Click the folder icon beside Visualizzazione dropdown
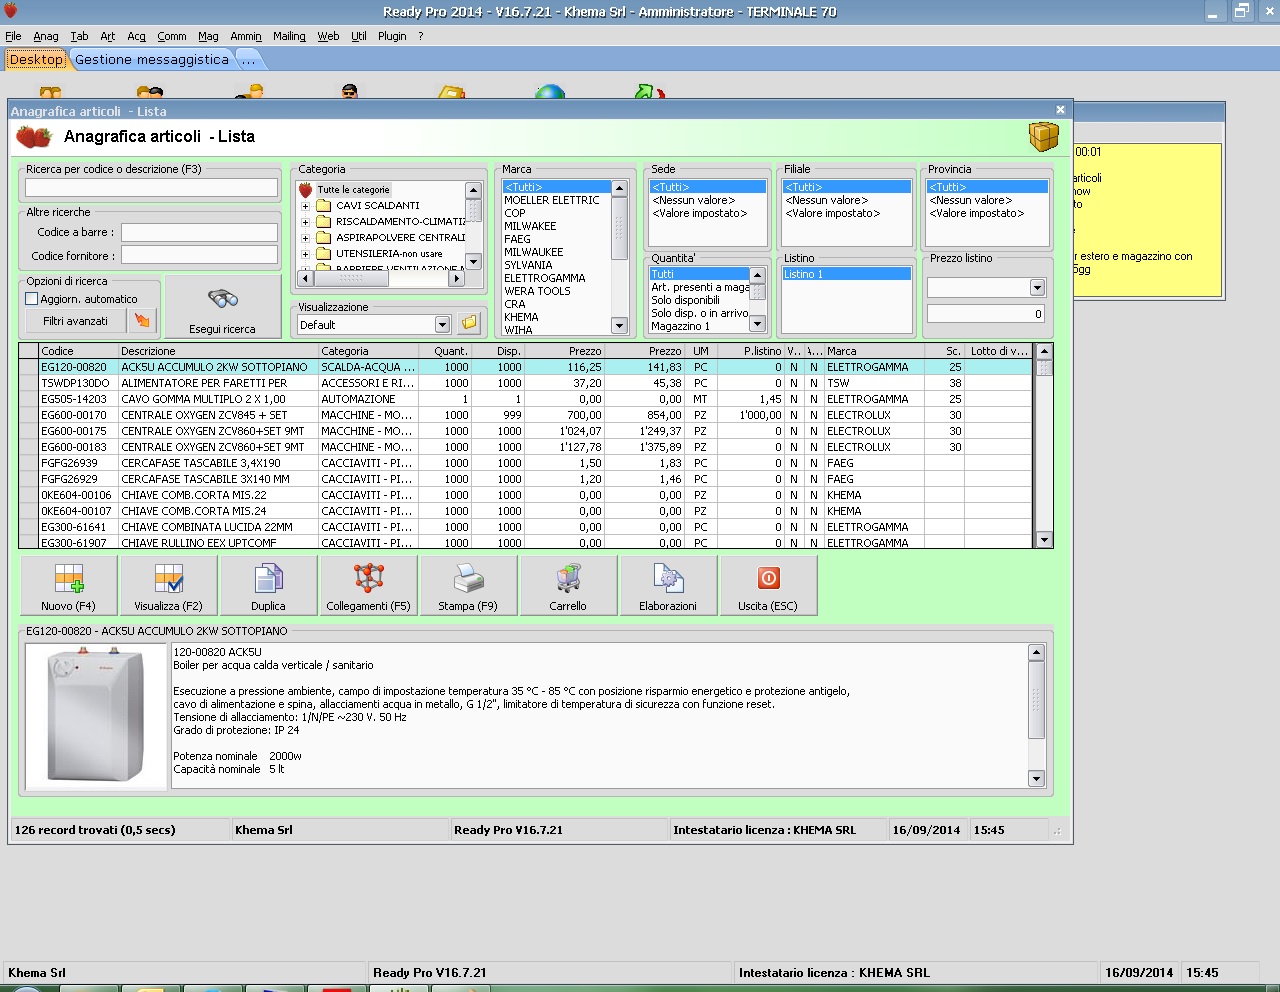1280x992 pixels. [x=469, y=324]
